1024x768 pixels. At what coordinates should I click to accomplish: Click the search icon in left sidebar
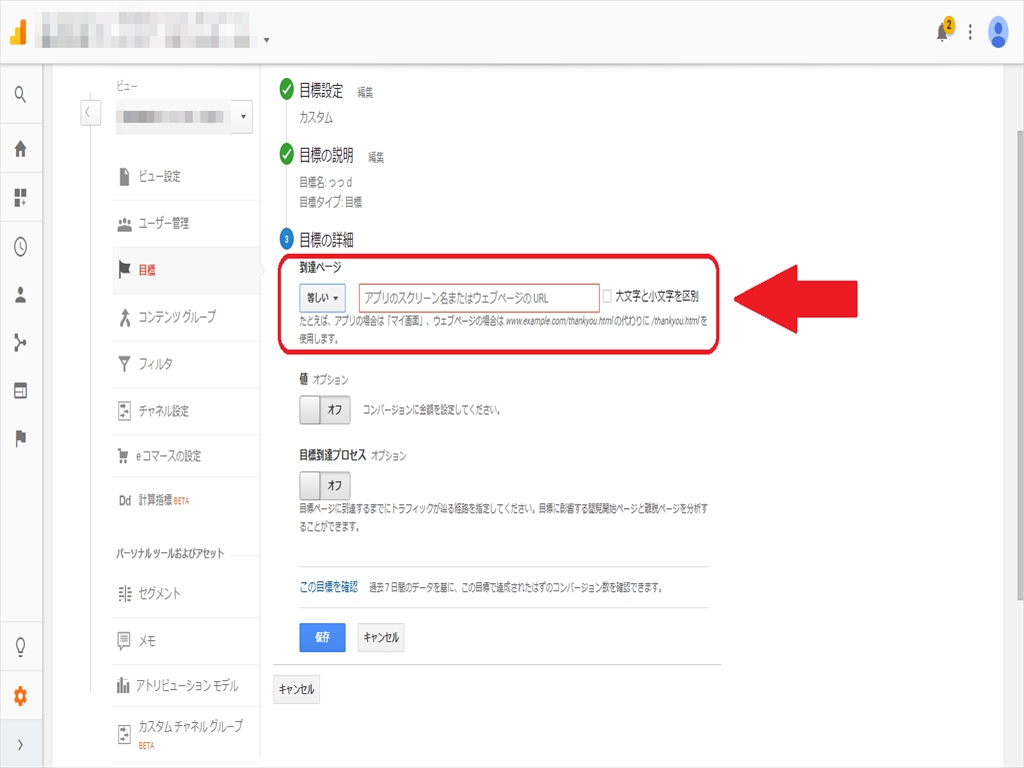pyautogui.click(x=20, y=95)
